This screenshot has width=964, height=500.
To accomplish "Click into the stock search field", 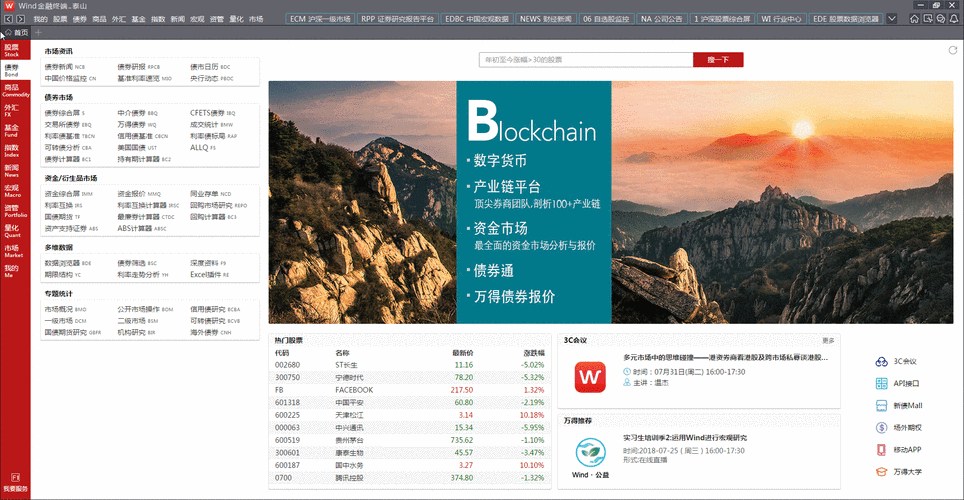I will (x=586, y=60).
